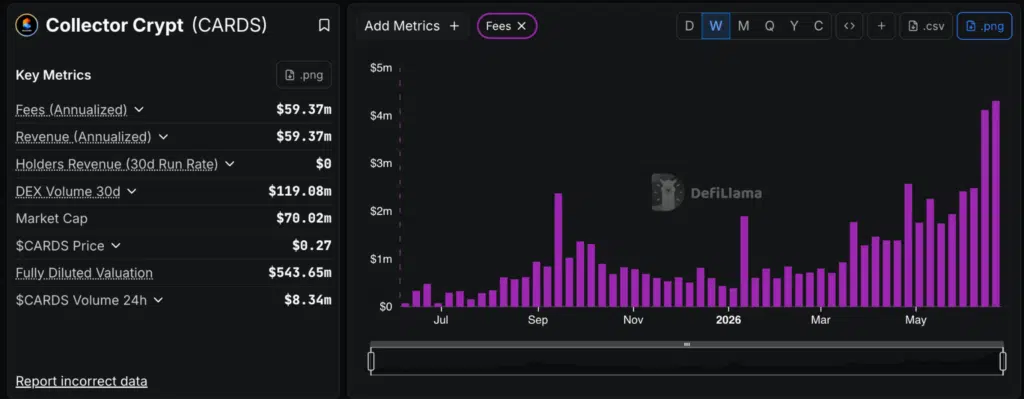Expand $CARDS Price row
1024x399 pixels.
(116, 246)
